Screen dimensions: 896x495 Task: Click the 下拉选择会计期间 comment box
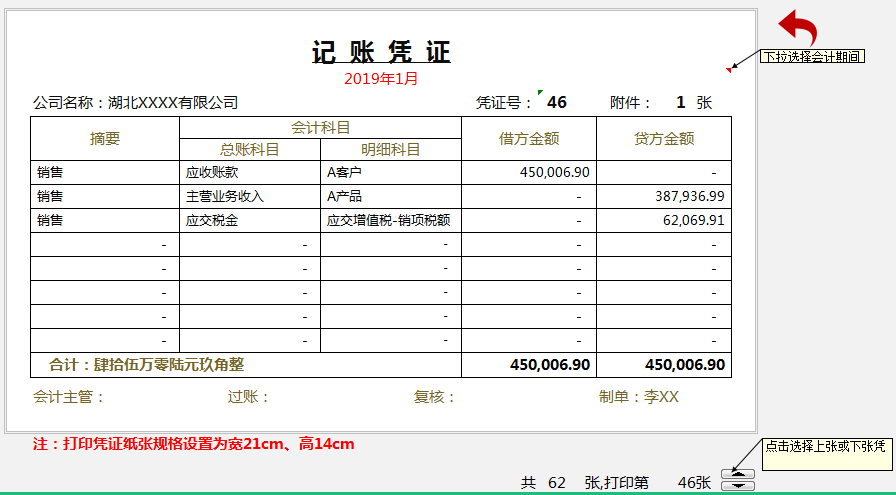coord(812,56)
